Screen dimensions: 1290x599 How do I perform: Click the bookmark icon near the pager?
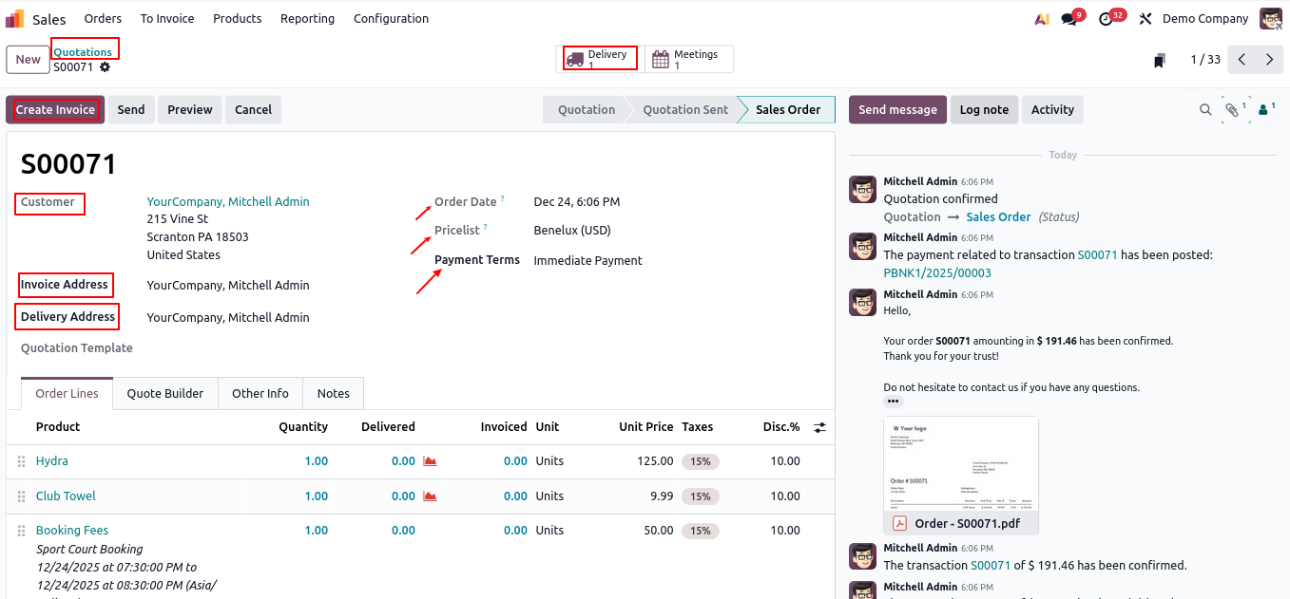1159,61
